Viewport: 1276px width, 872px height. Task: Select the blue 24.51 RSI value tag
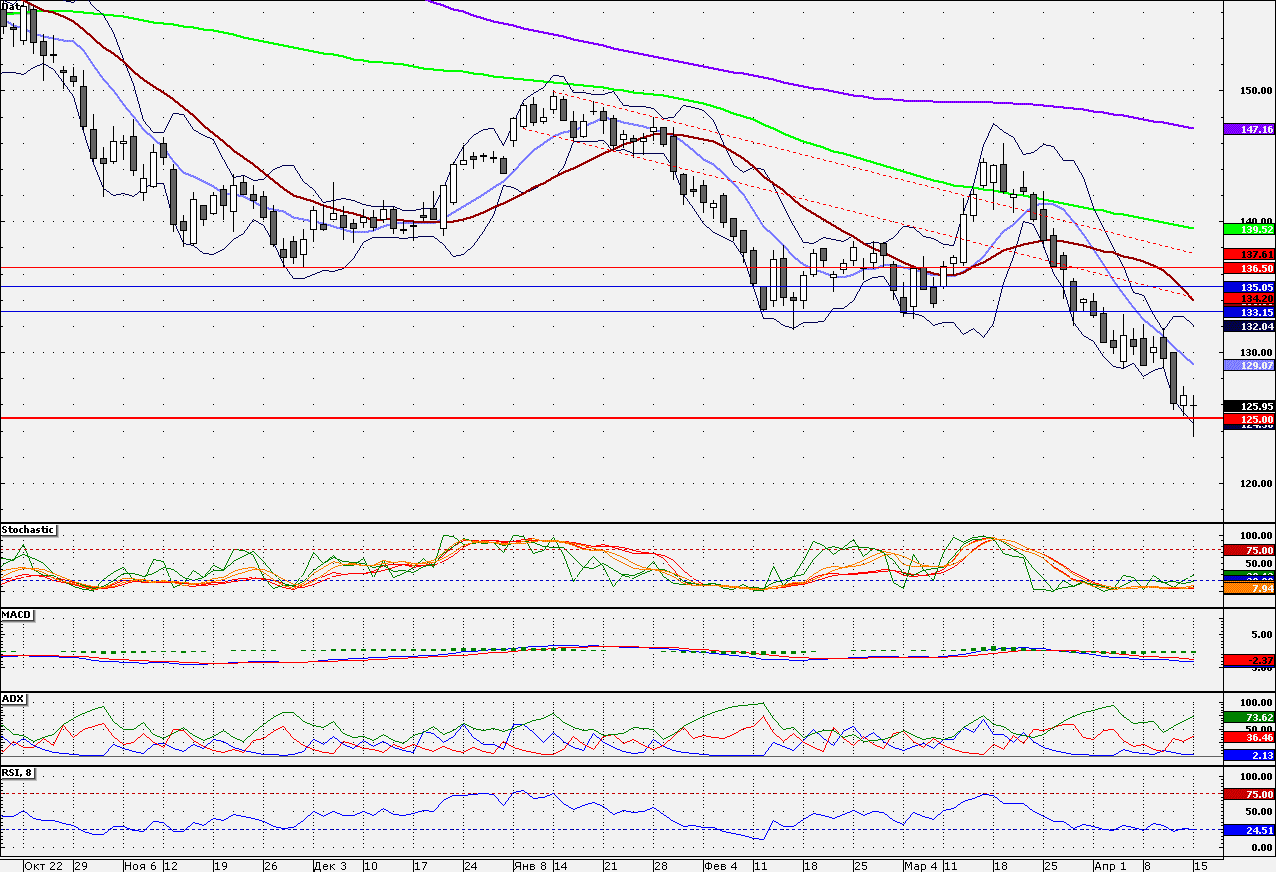(1249, 830)
